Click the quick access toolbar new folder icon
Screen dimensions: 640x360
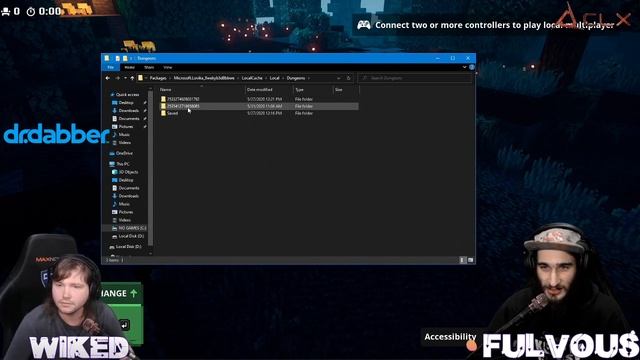click(x=125, y=58)
